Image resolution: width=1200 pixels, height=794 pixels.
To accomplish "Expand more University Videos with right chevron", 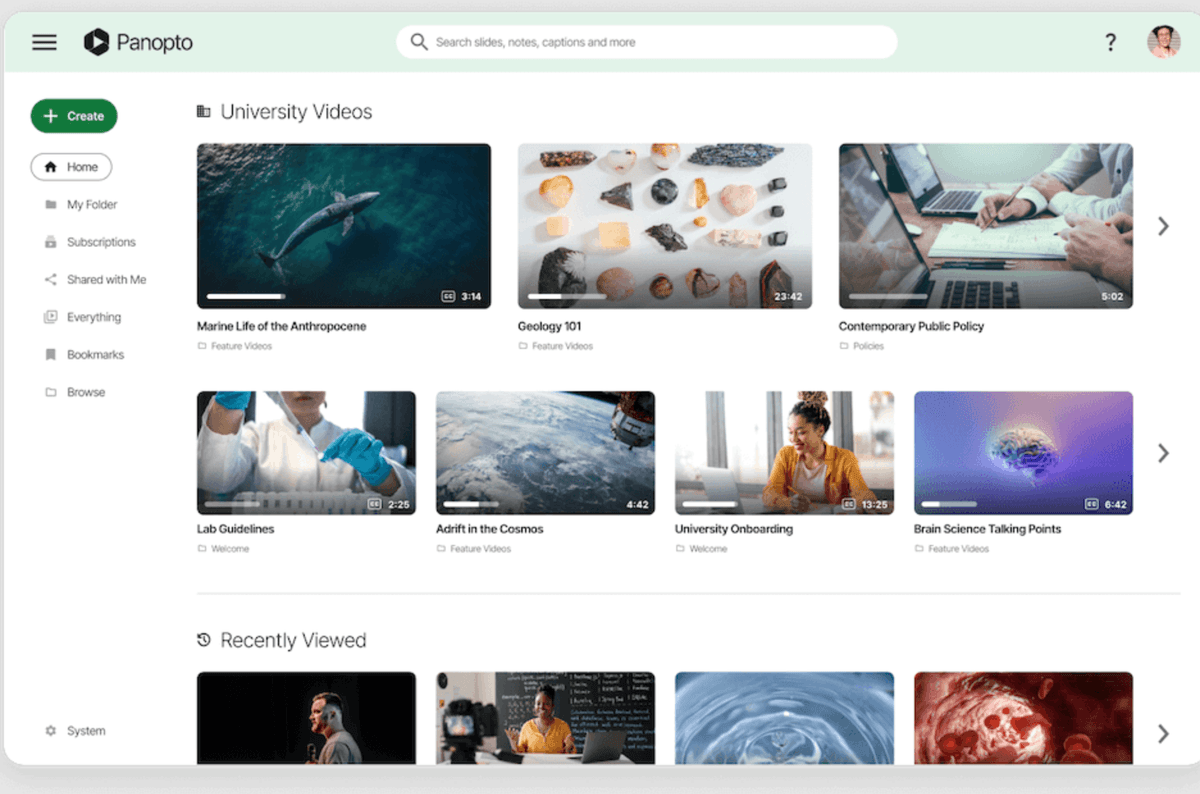I will pyautogui.click(x=1162, y=226).
